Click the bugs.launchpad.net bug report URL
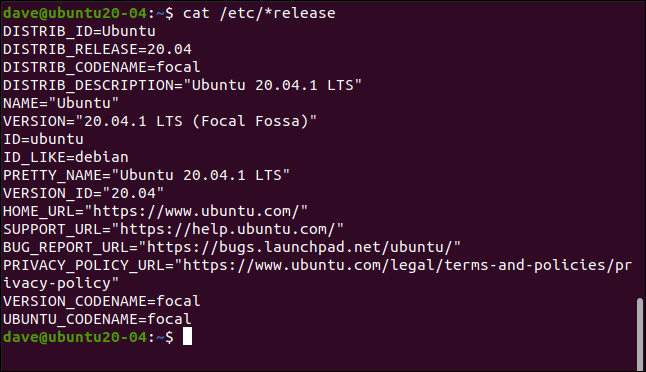This screenshot has width=646, height=372. pos(300,248)
